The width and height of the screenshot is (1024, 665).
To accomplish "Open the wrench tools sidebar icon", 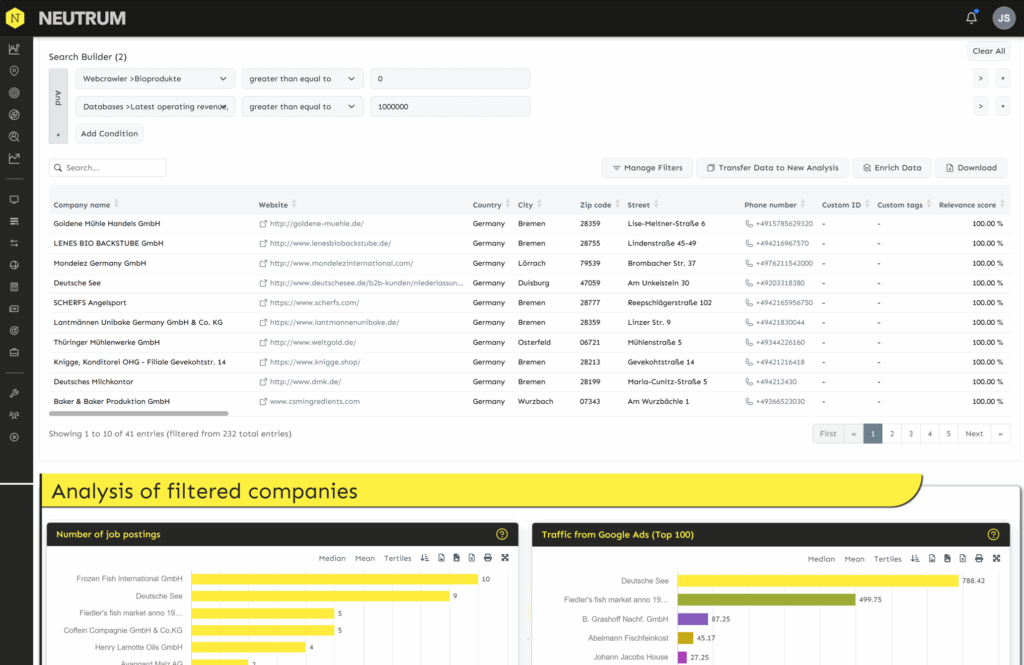I will 14,393.
